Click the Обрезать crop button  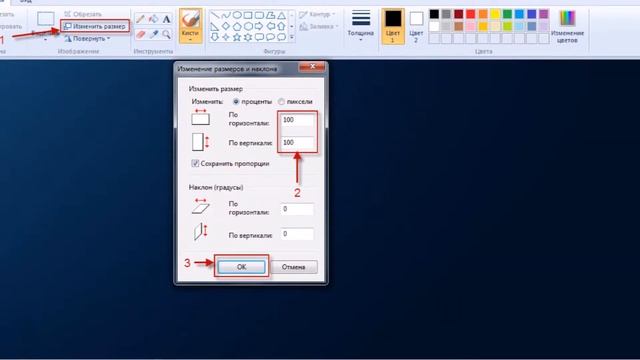click(x=83, y=14)
